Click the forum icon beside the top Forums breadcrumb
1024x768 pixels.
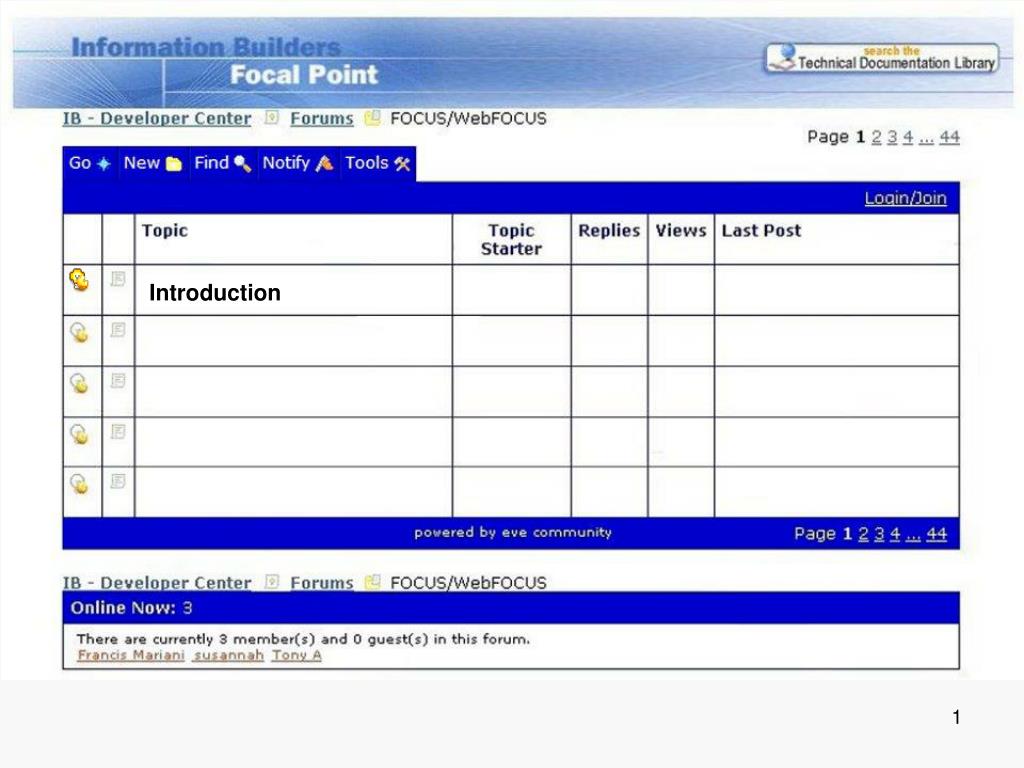click(x=272, y=118)
